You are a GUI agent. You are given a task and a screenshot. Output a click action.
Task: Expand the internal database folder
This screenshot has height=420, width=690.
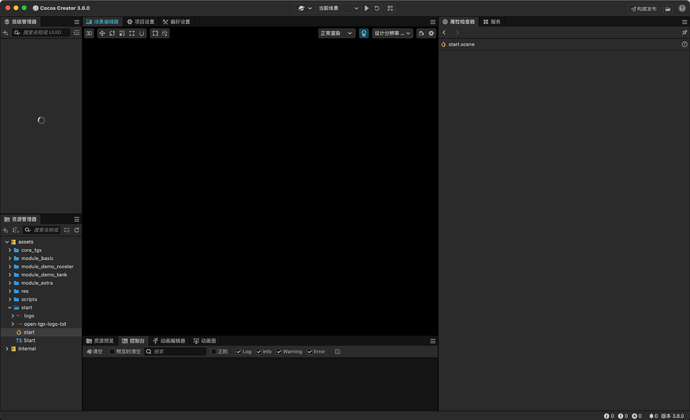click(7, 349)
